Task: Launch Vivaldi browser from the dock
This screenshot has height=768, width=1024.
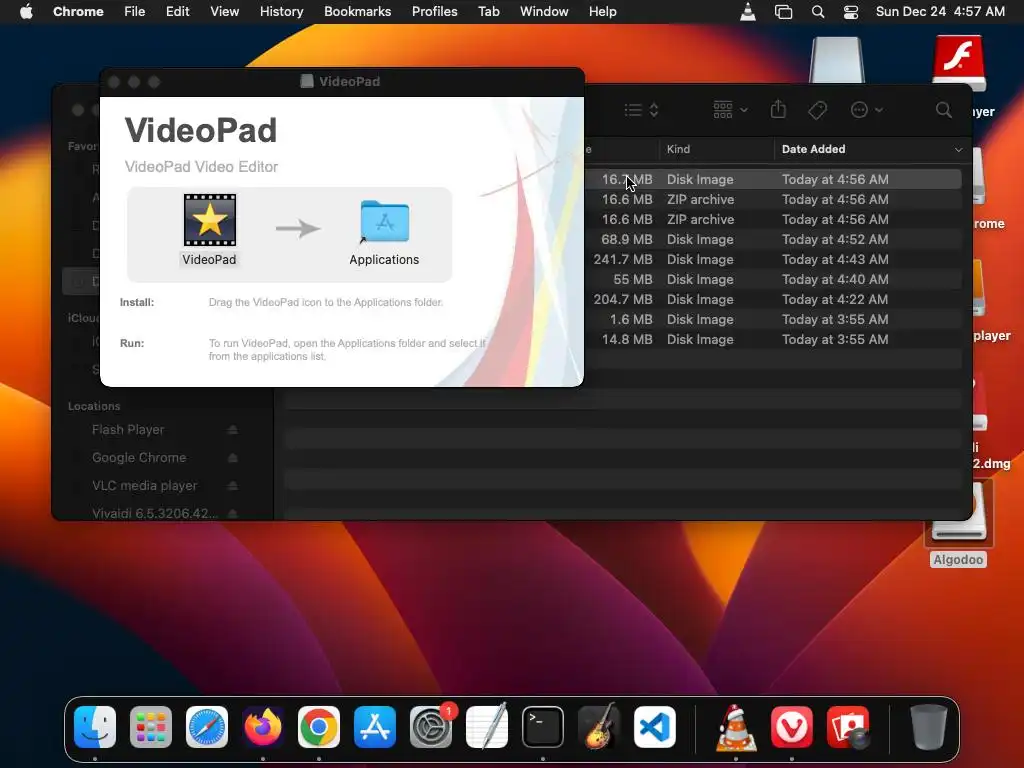Action: [792, 727]
